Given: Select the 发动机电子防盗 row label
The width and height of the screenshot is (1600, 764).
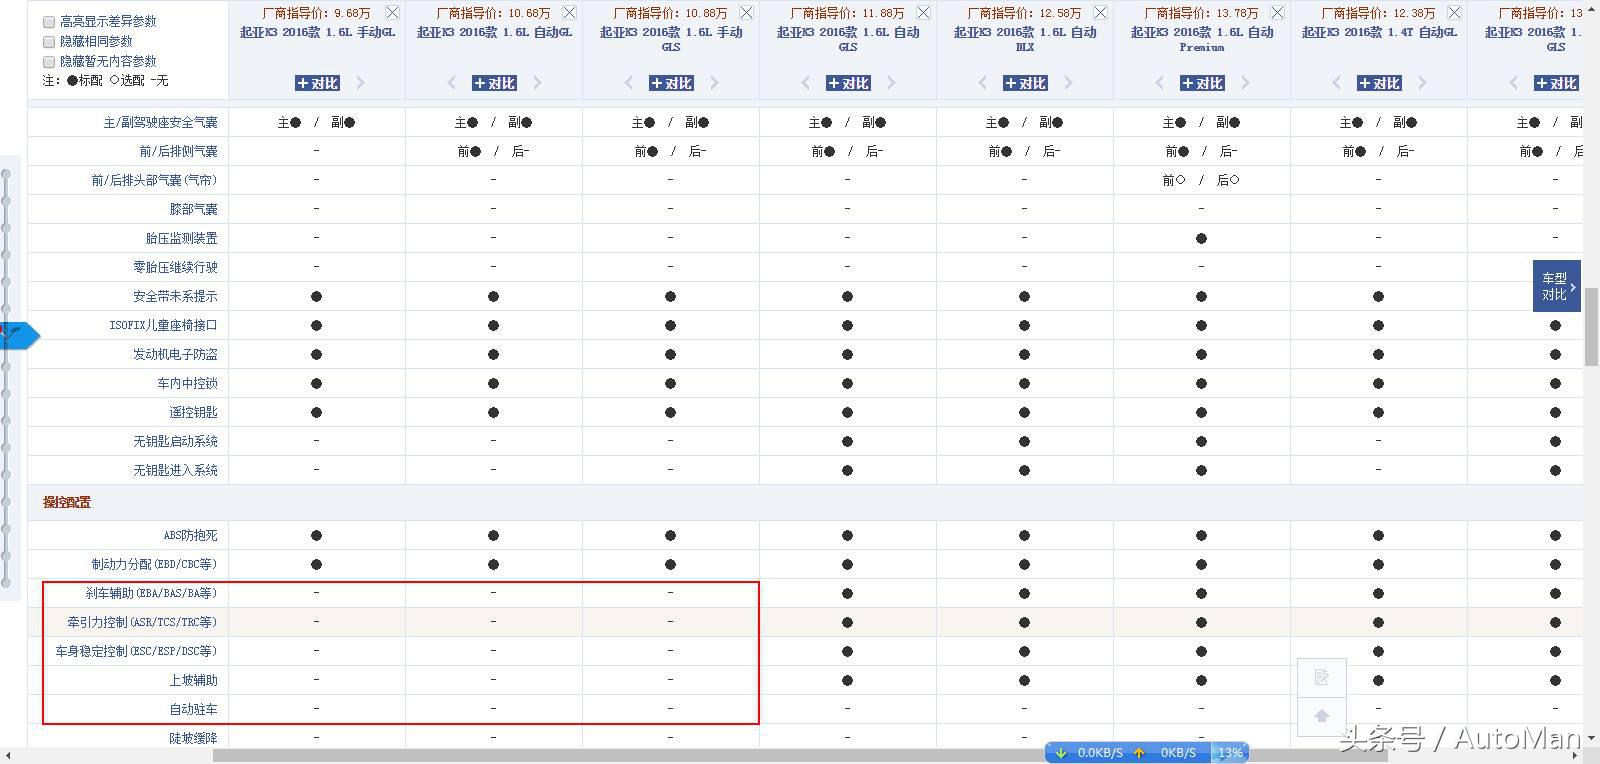Looking at the screenshot, I should tap(175, 354).
